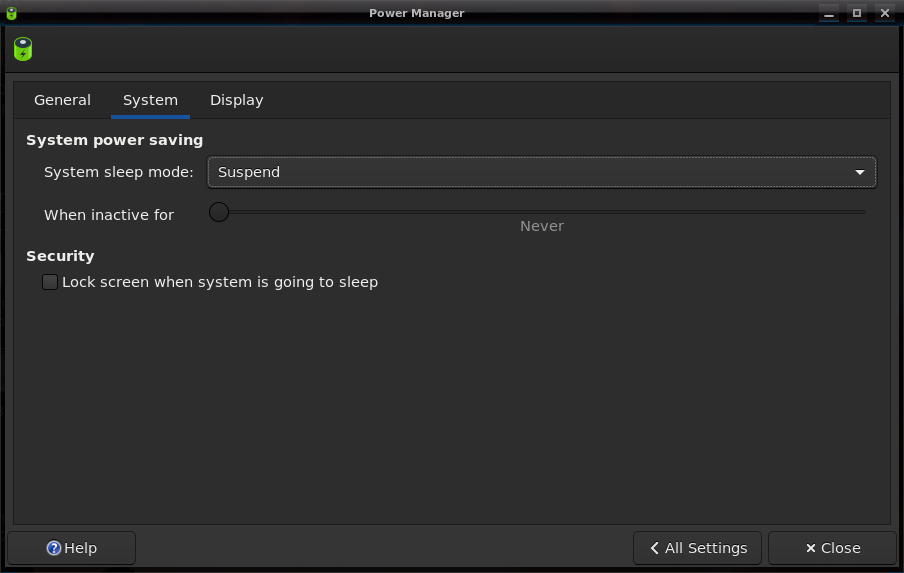Viewport: 904px width, 573px height.
Task: Minimize the Power Manager window
Action: point(829,13)
